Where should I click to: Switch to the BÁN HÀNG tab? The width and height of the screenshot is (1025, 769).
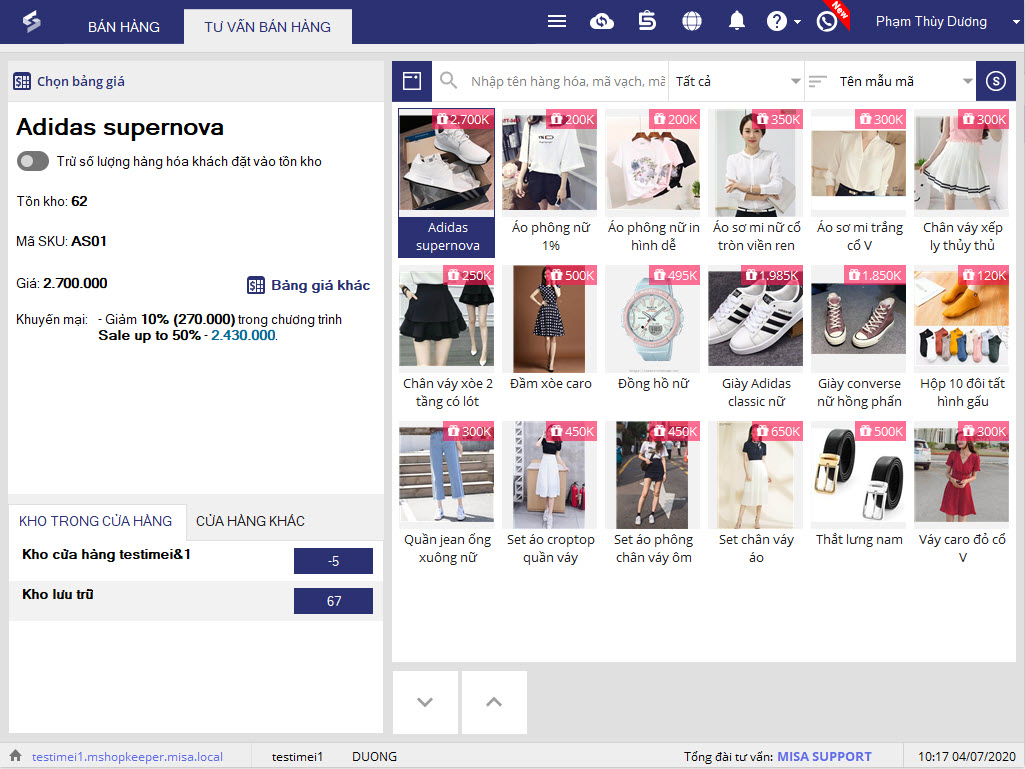(x=124, y=27)
